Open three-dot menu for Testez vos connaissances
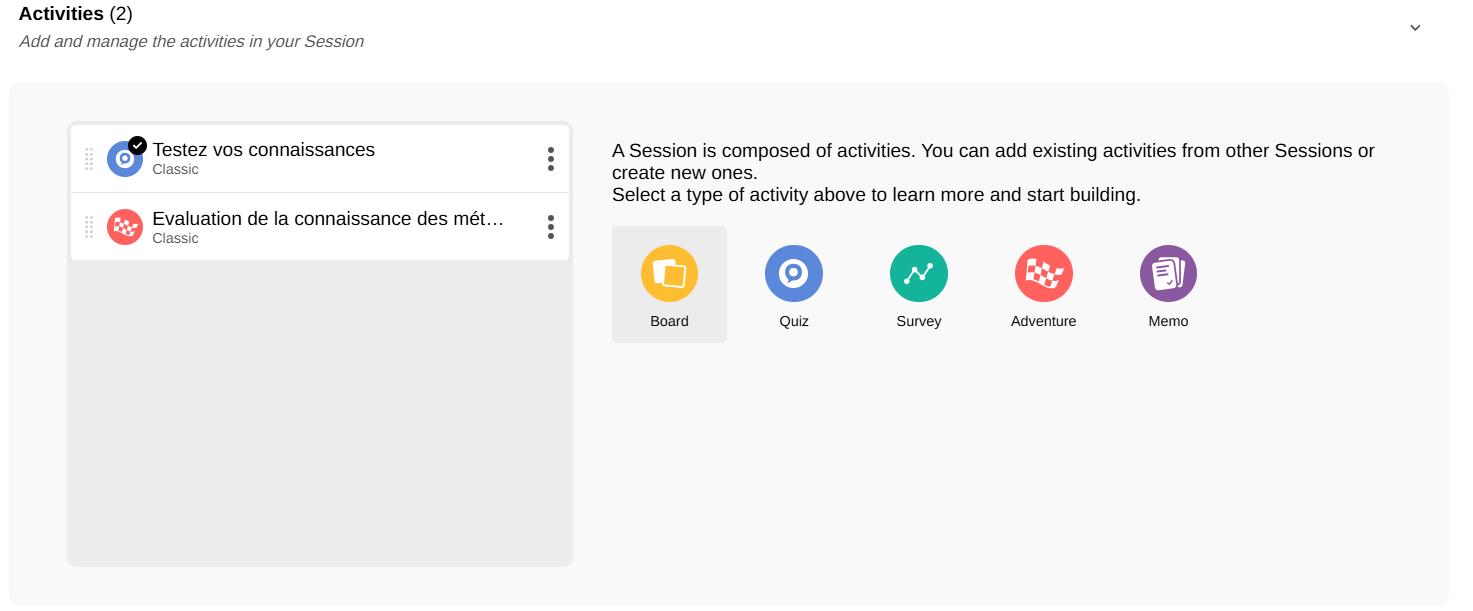The image size is (1473, 611). pos(550,159)
